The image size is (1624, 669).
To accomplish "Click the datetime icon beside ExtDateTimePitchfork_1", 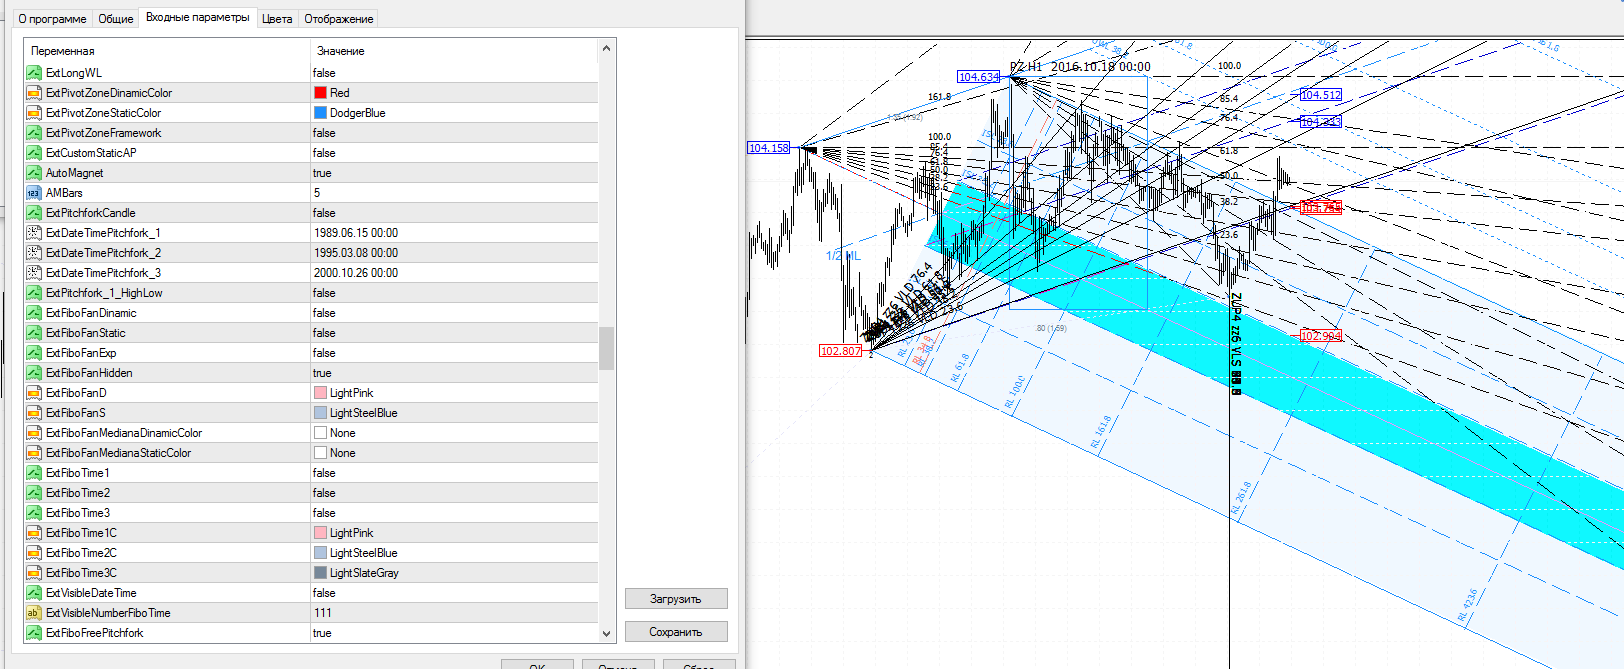I will [x=34, y=233].
